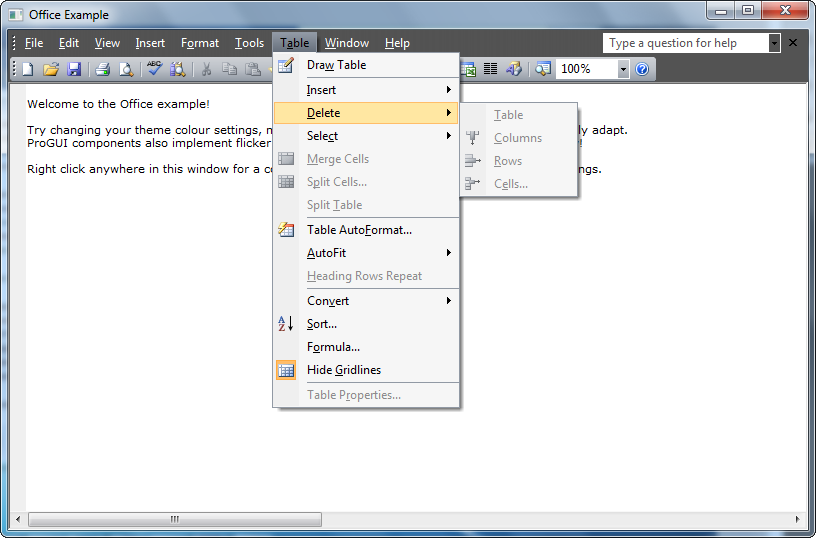Screen dimensions: 816x538
Task: Click the horizontal scrollbar thumb
Action: (x=175, y=520)
